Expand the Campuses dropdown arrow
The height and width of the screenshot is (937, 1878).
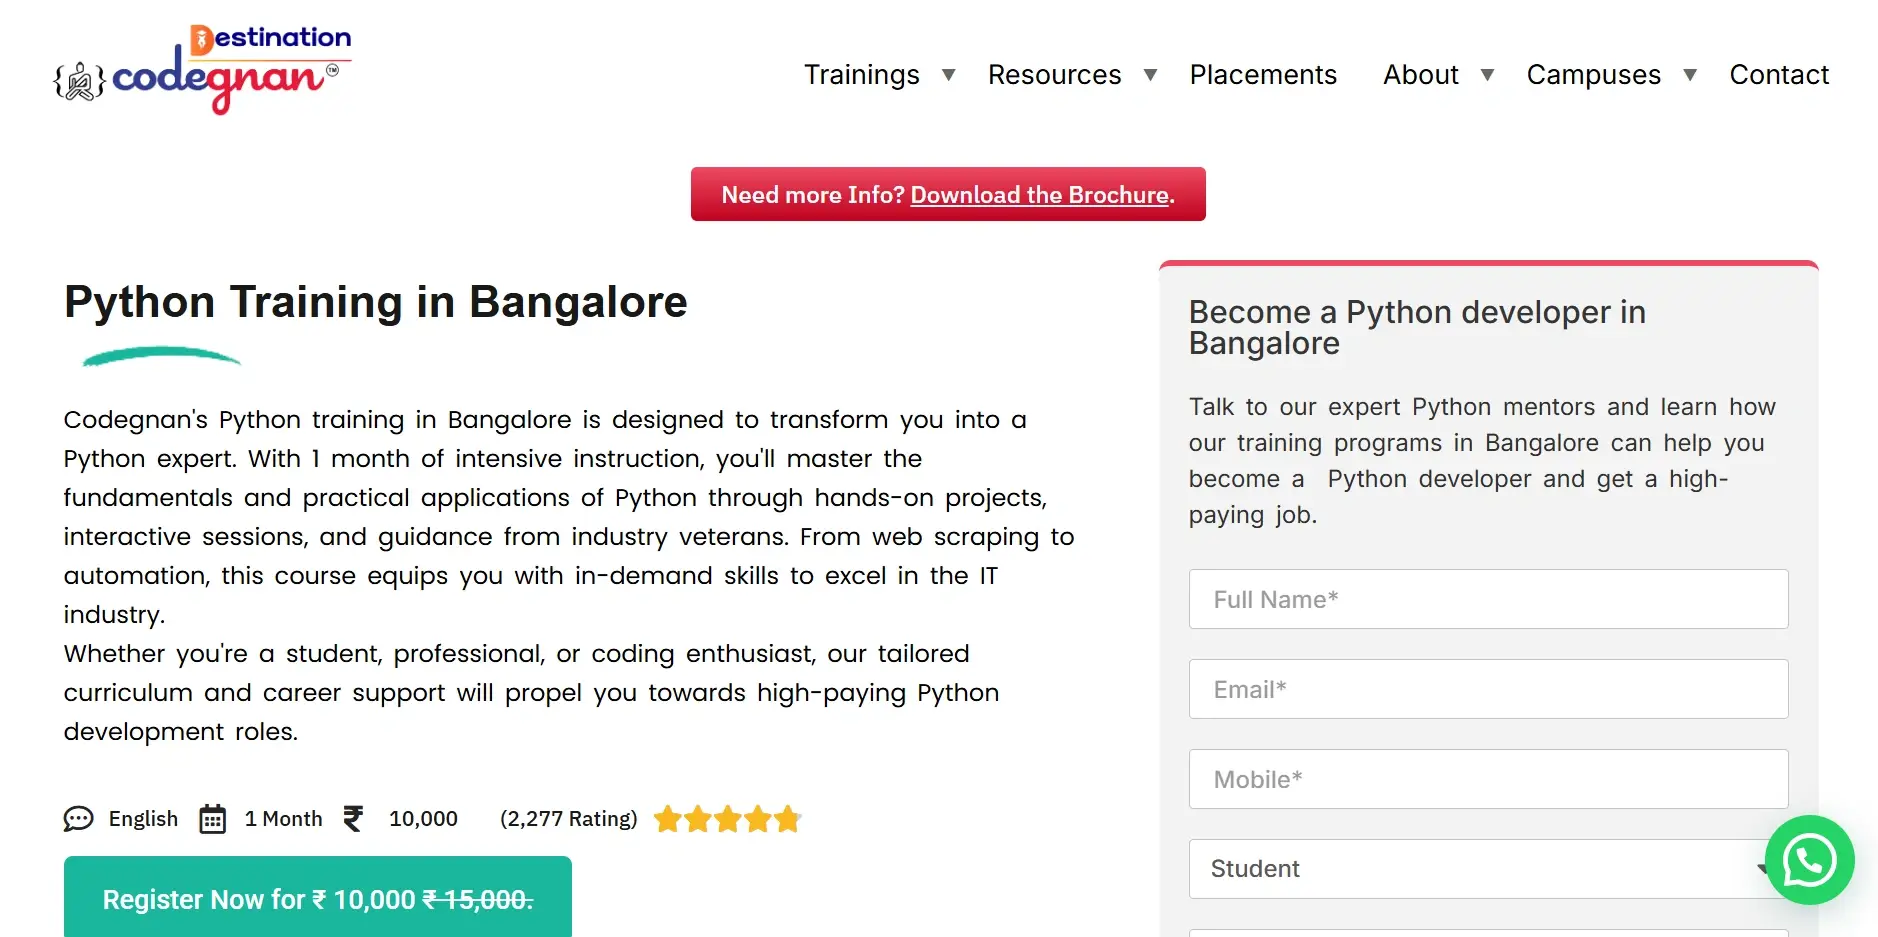1690,75
